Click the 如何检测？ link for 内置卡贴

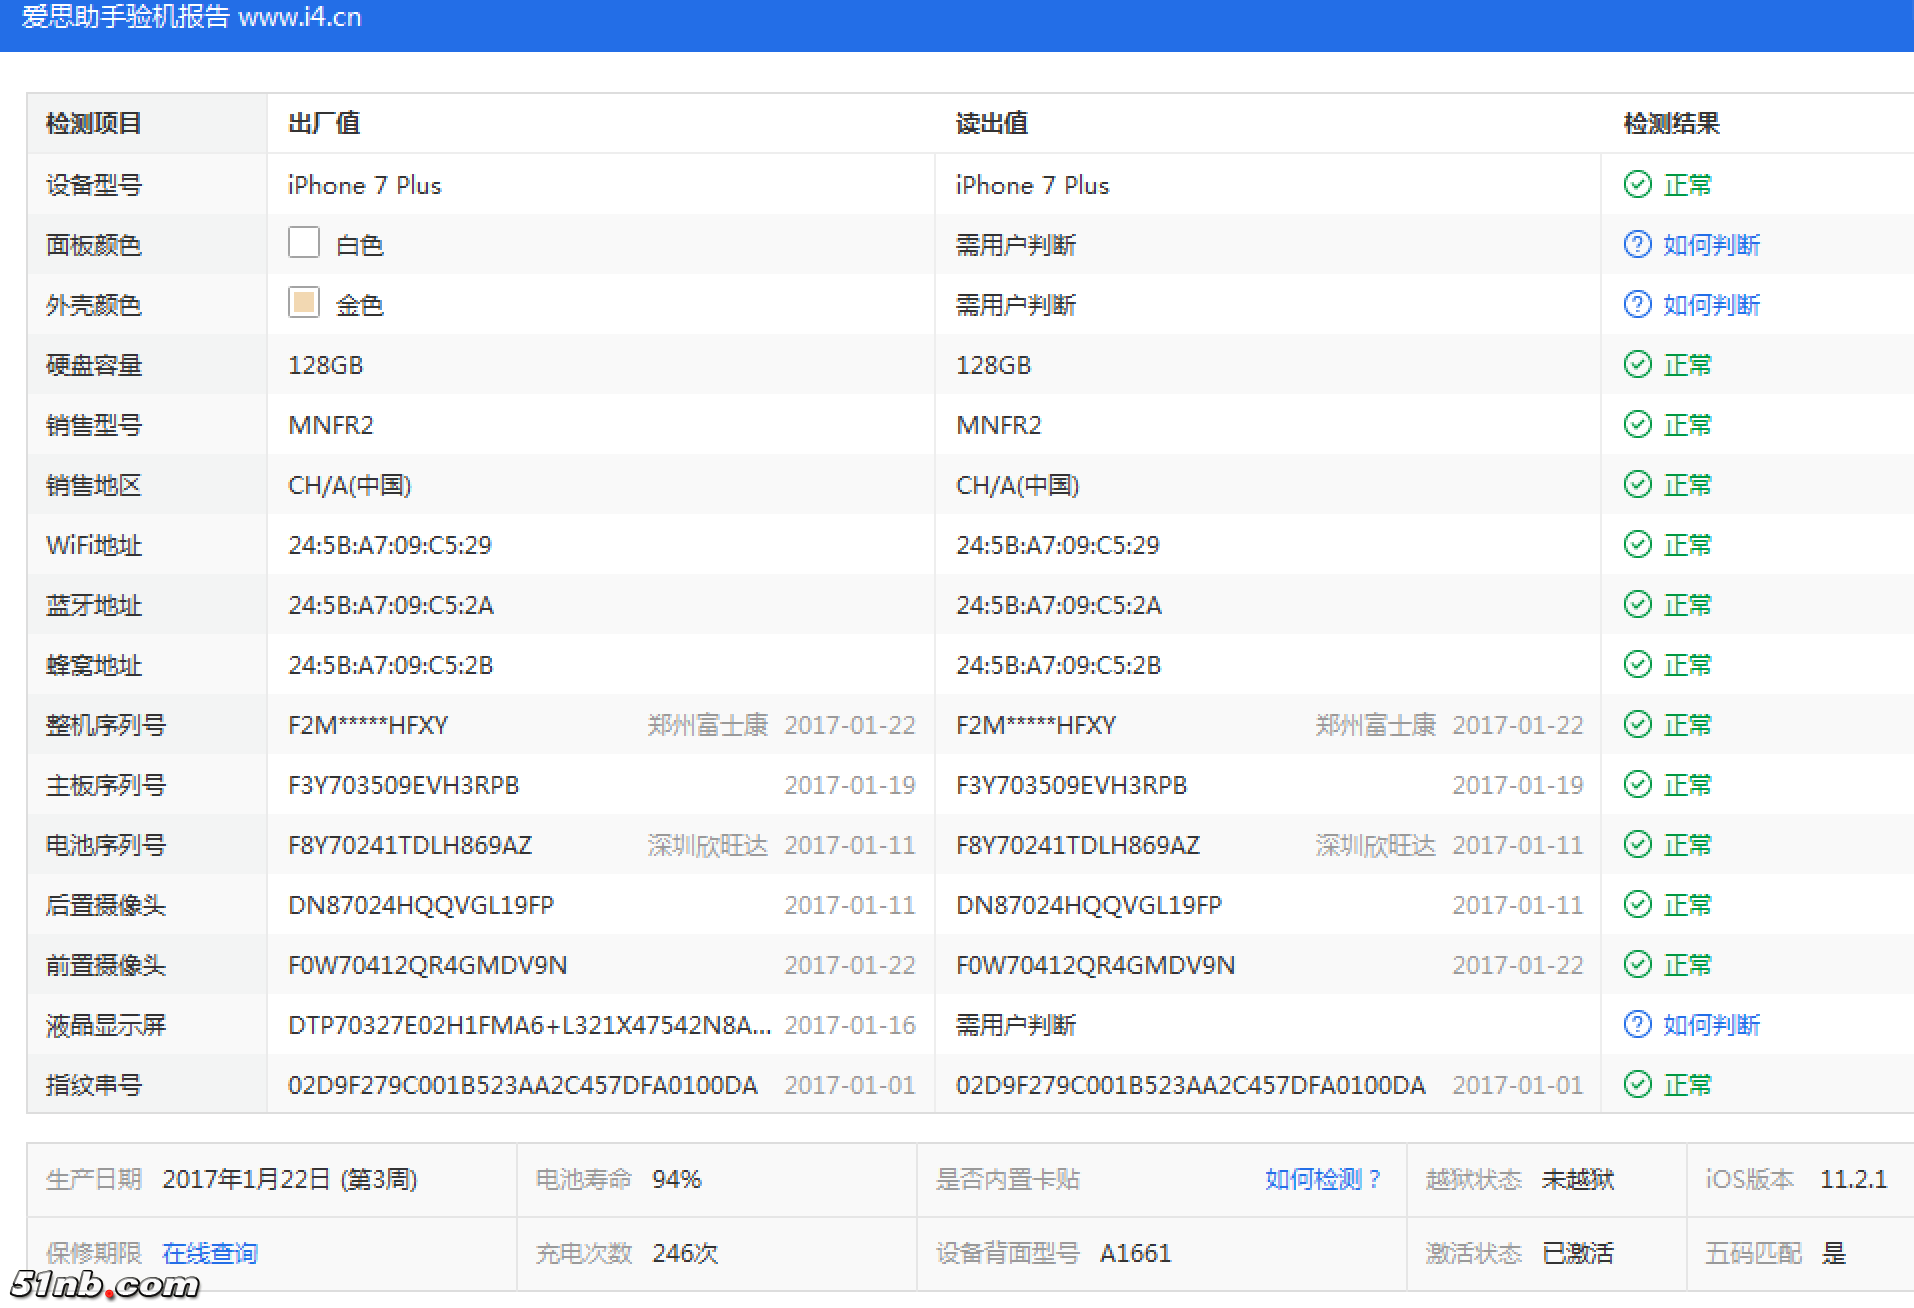[1322, 1179]
